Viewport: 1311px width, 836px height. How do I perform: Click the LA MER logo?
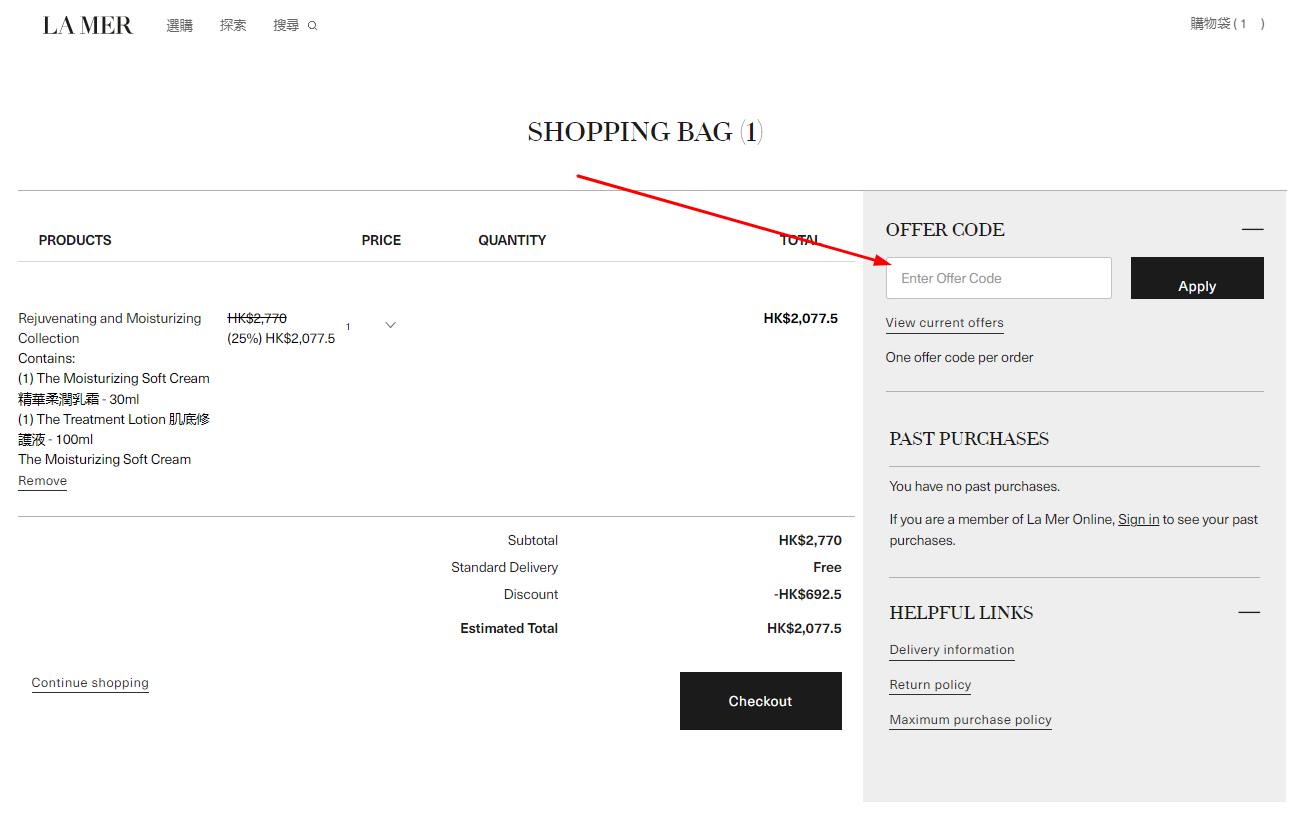[88, 25]
